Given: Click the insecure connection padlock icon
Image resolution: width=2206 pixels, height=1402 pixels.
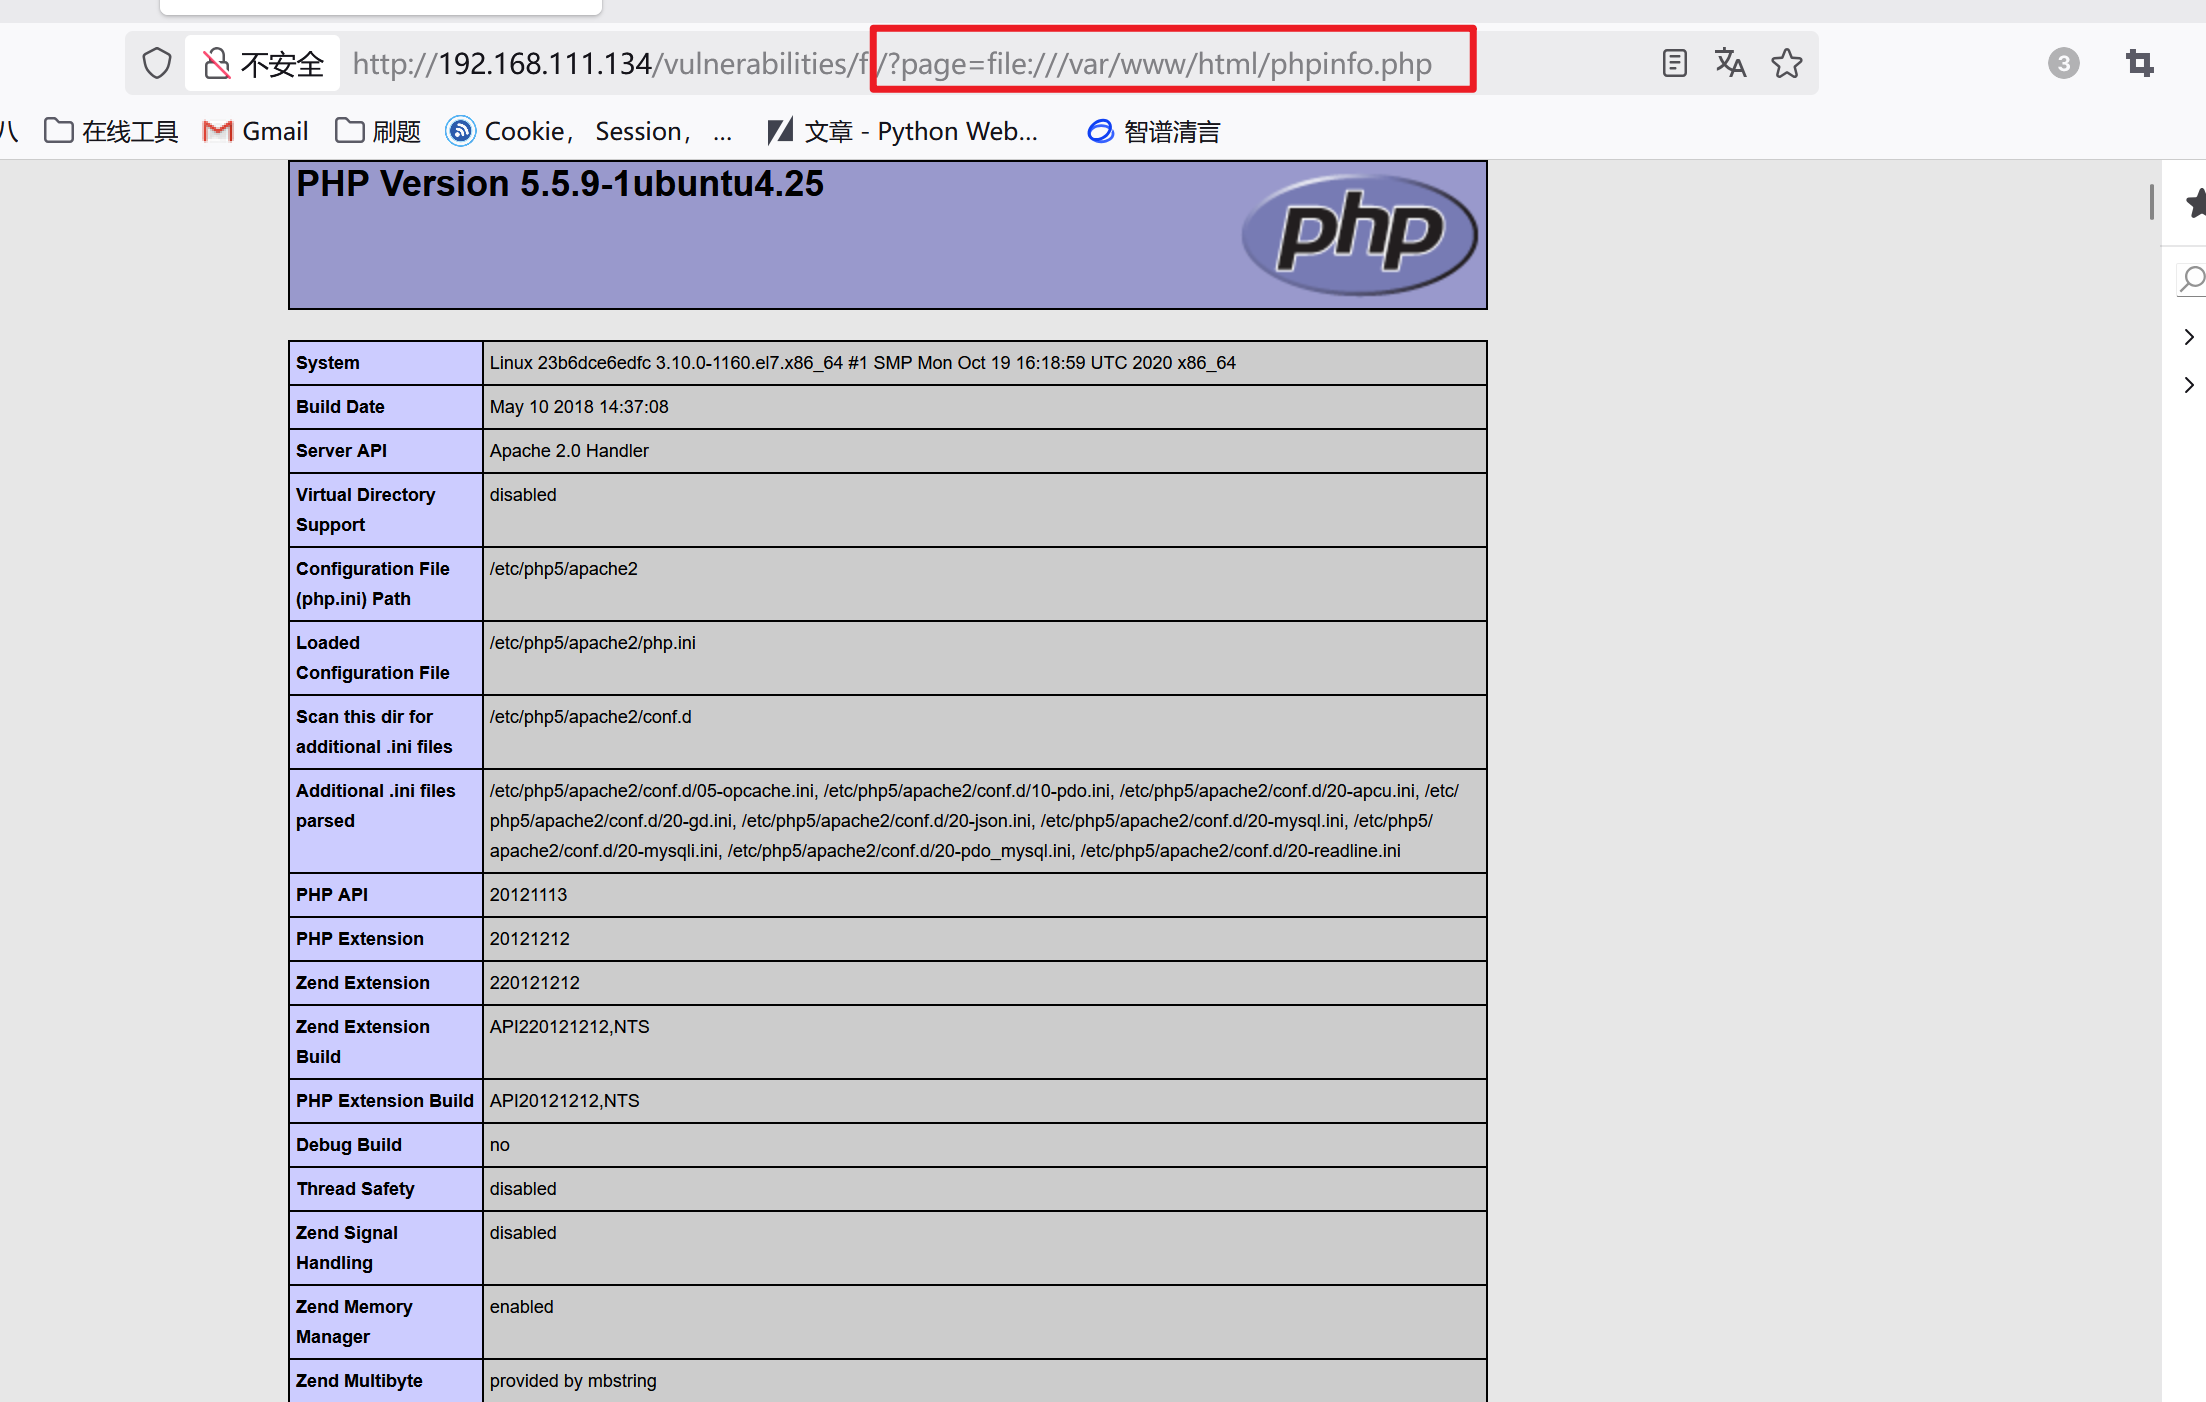Looking at the screenshot, I should click(216, 64).
